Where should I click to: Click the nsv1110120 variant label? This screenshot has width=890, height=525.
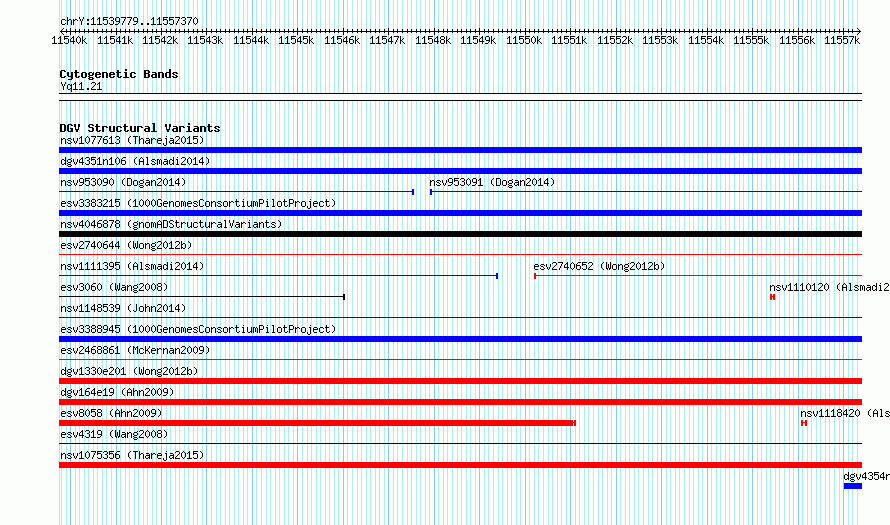point(829,287)
